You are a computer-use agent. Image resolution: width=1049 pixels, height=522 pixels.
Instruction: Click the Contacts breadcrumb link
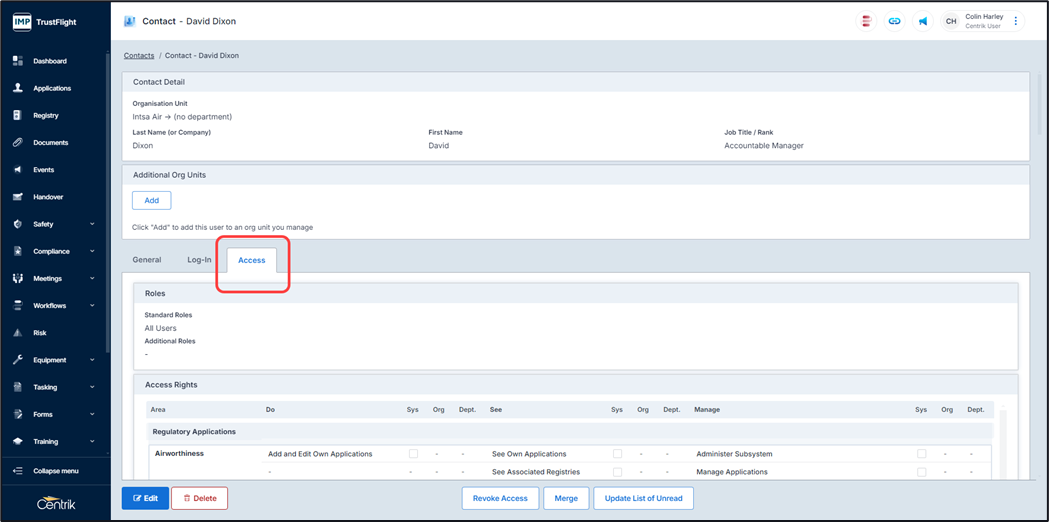pos(139,56)
